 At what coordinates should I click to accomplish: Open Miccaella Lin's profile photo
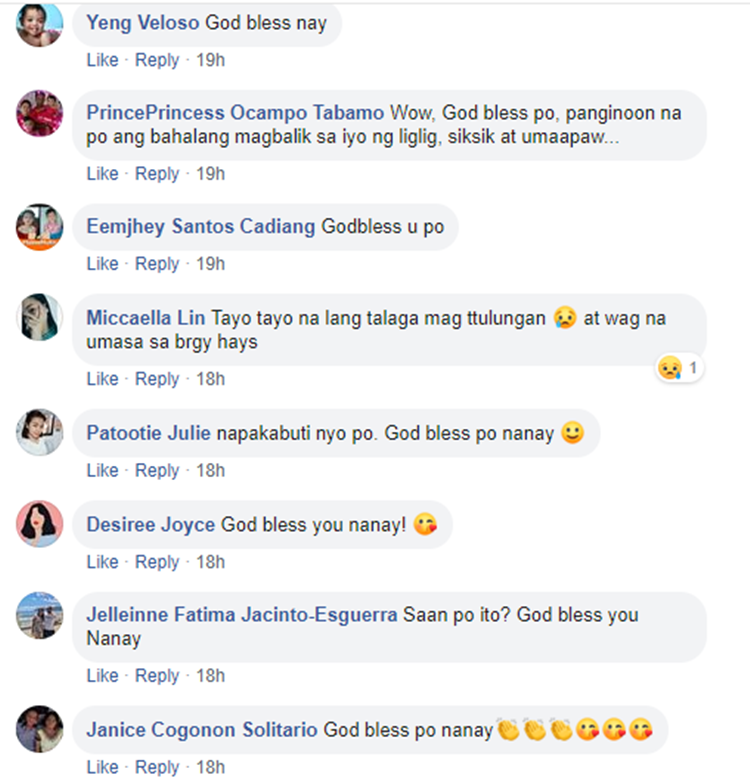pyautogui.click(x=40, y=317)
